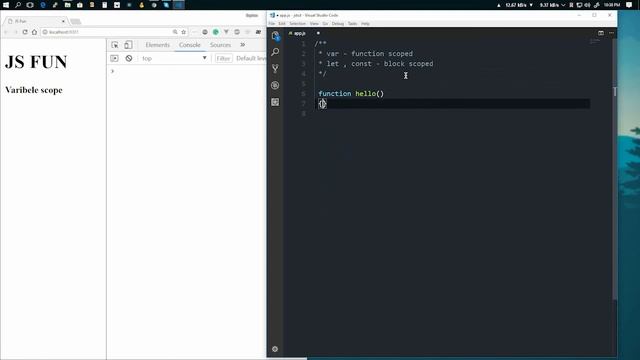Open the Edit menu in VS Code
640x360 pixels.
(x=282, y=24)
